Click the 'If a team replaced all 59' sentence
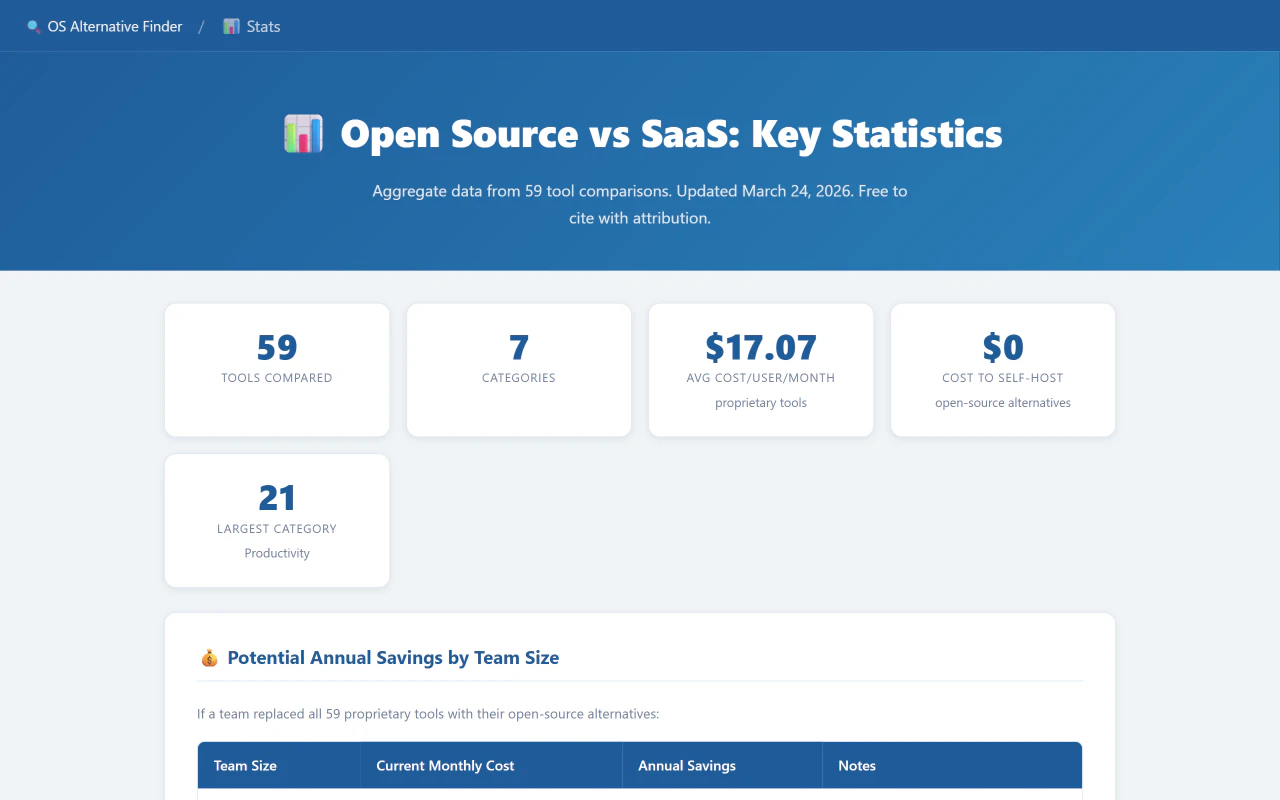 (428, 714)
